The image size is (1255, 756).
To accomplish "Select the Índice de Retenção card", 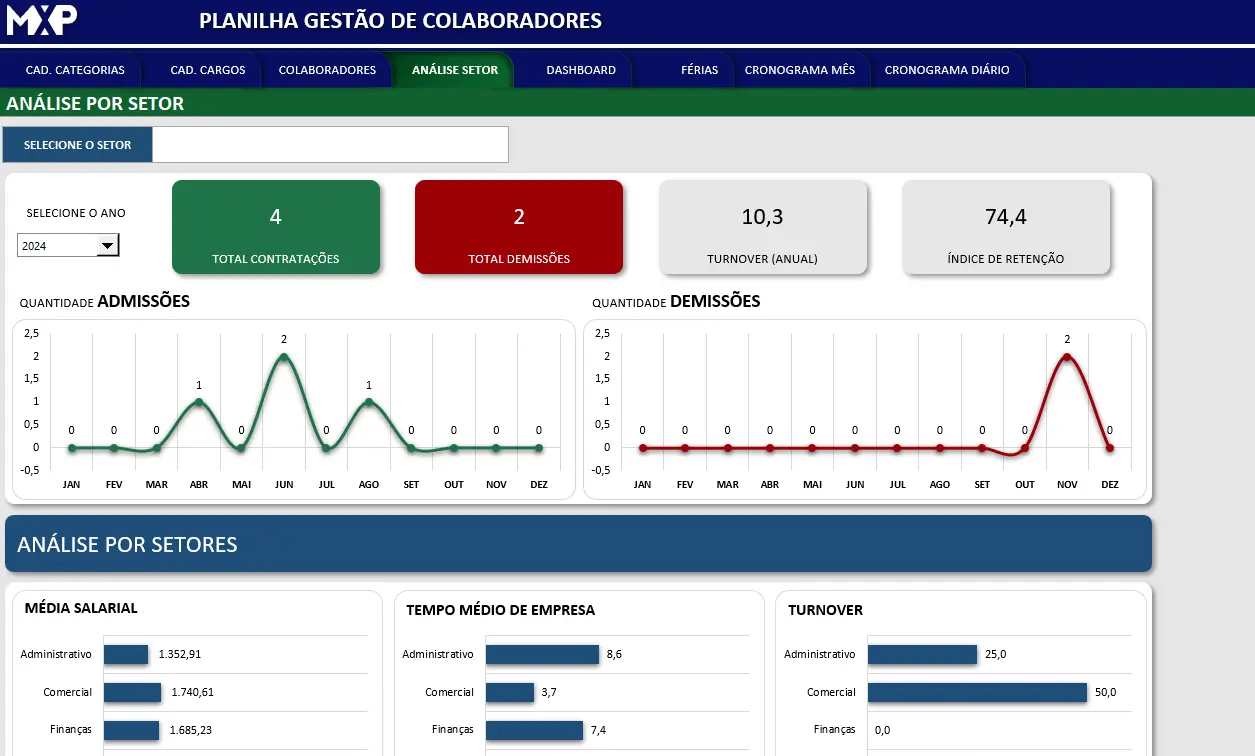I will [x=1006, y=227].
